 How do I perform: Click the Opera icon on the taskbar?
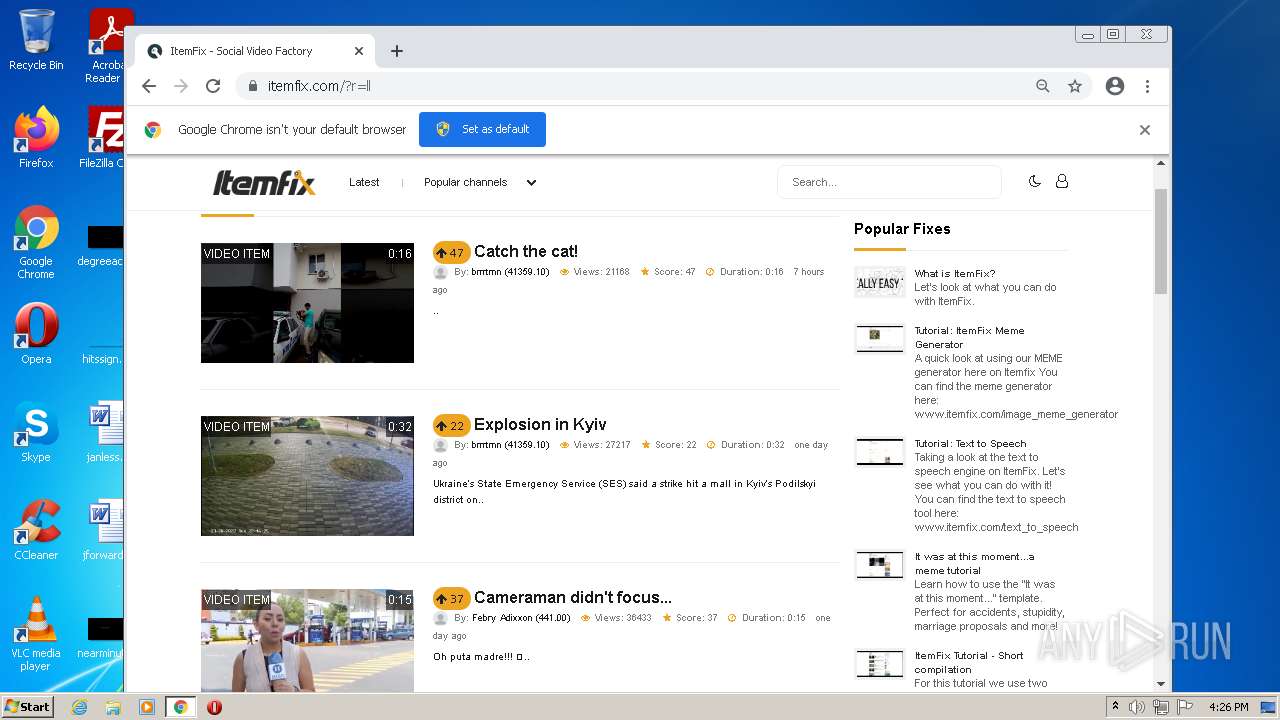(x=214, y=707)
